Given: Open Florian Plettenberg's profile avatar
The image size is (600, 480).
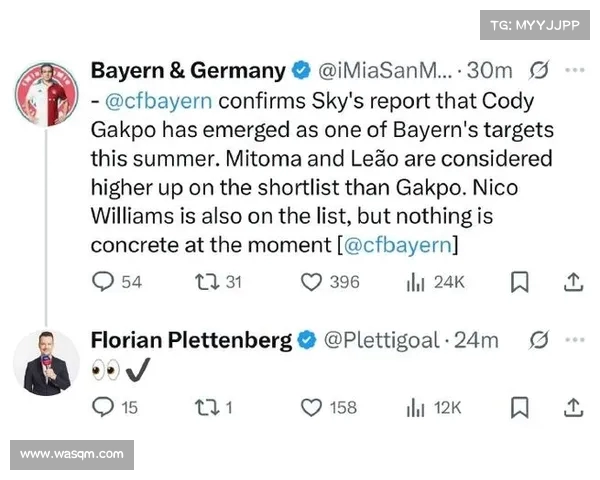Looking at the screenshot, I should coord(46,361).
